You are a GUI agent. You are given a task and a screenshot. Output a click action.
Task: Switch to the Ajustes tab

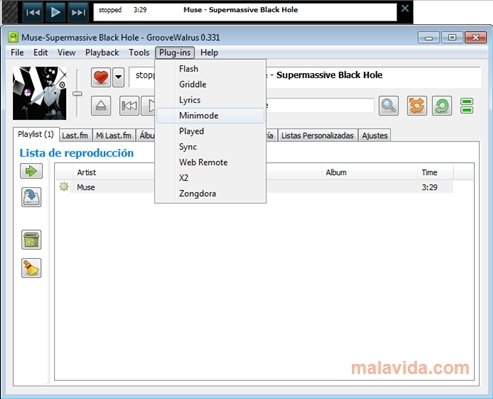pyautogui.click(x=375, y=136)
